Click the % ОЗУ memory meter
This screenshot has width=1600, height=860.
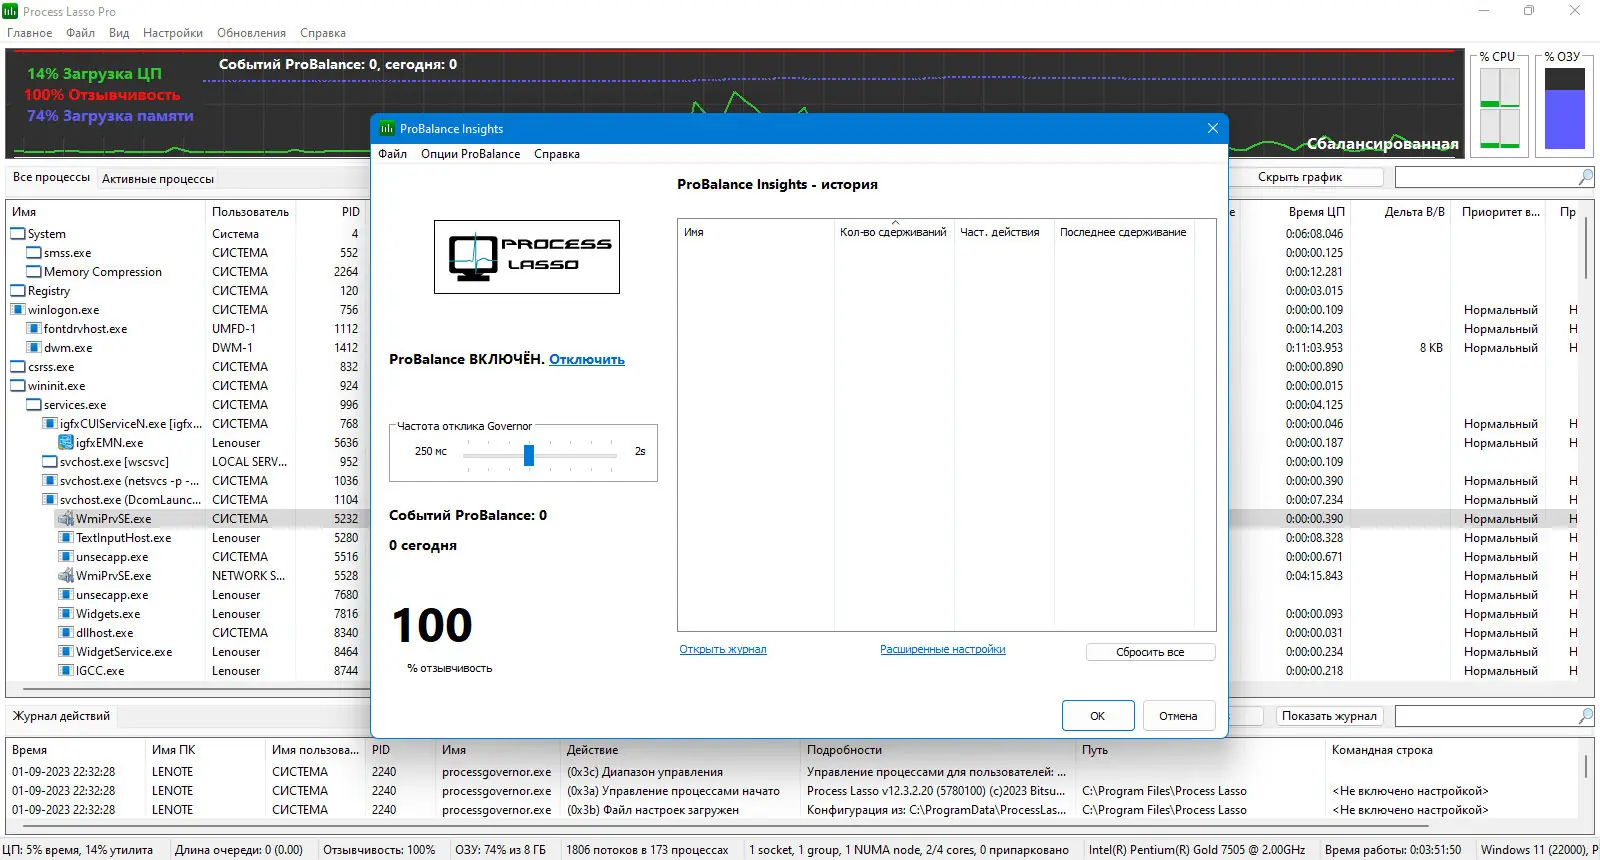(1565, 108)
